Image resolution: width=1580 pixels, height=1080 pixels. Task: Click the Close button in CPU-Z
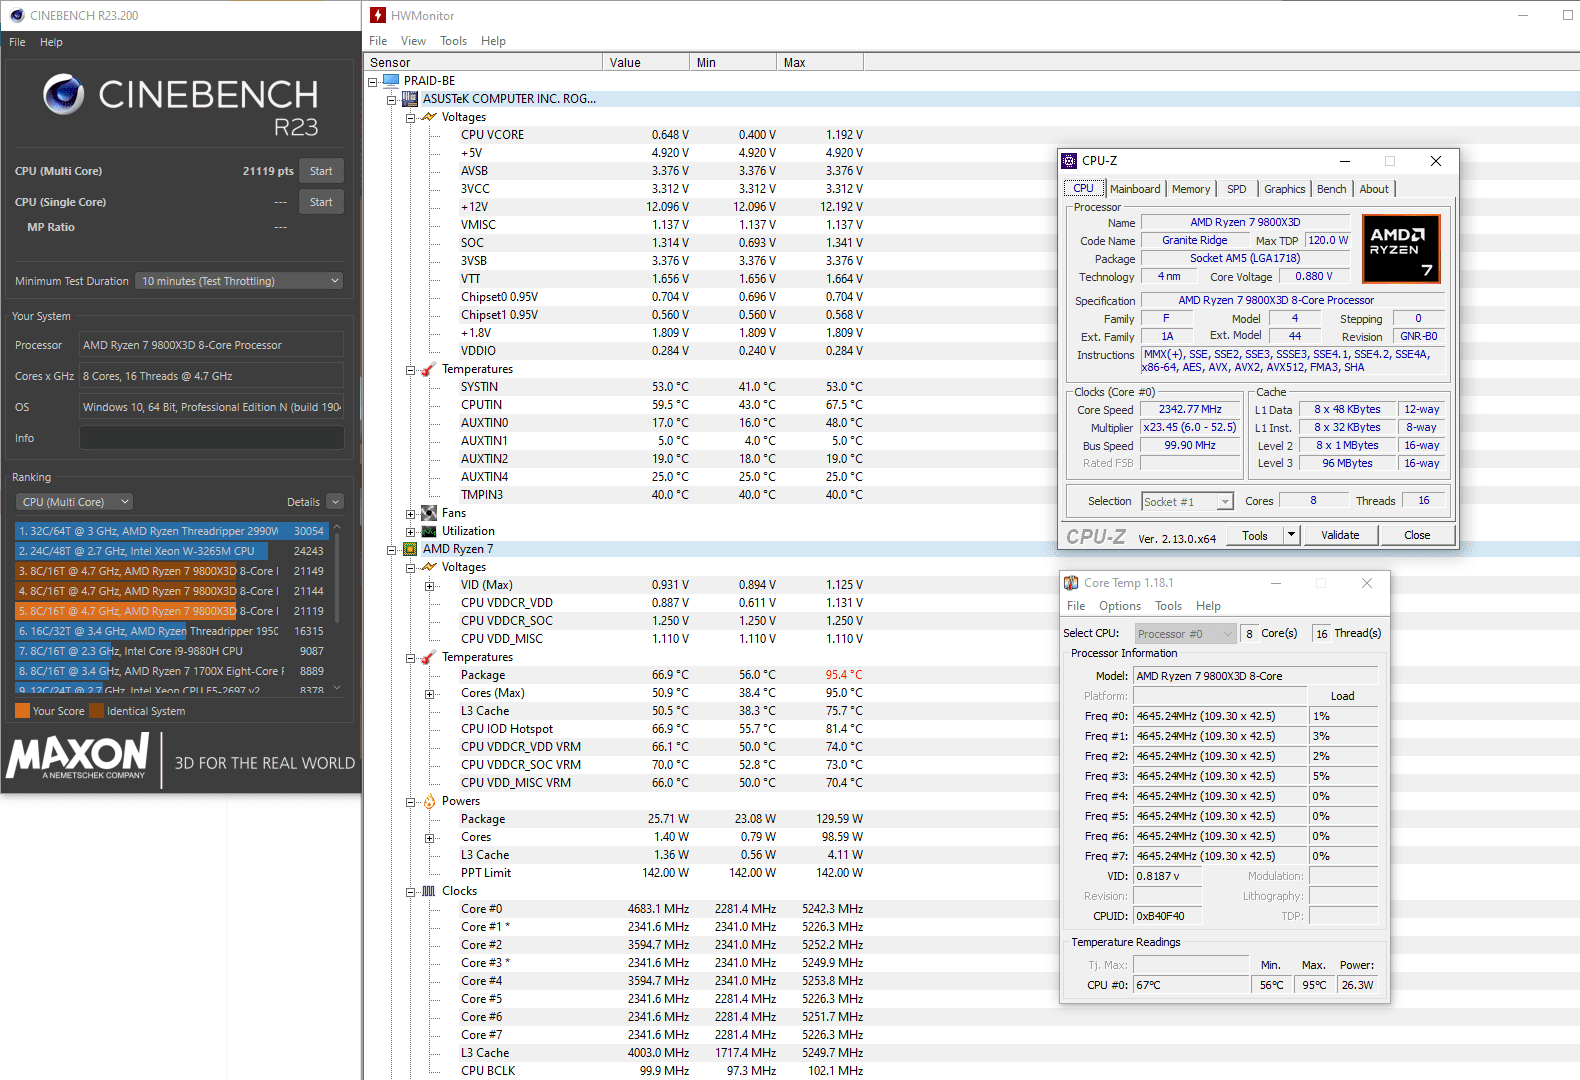click(x=1417, y=535)
